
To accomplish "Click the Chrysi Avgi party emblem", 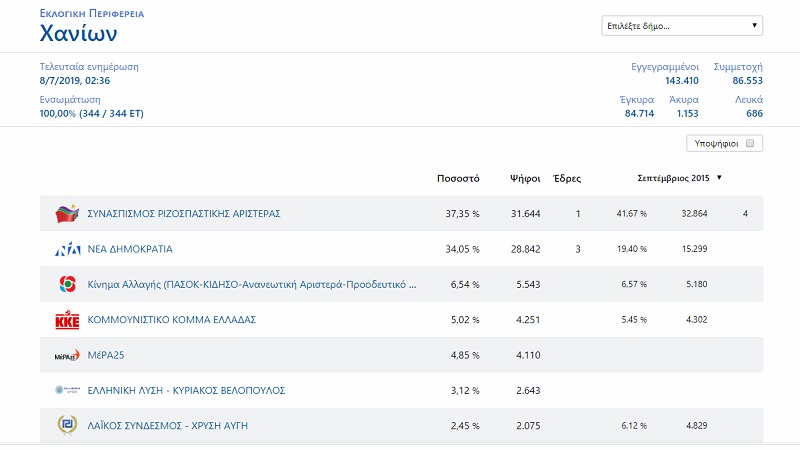I will [67, 425].
